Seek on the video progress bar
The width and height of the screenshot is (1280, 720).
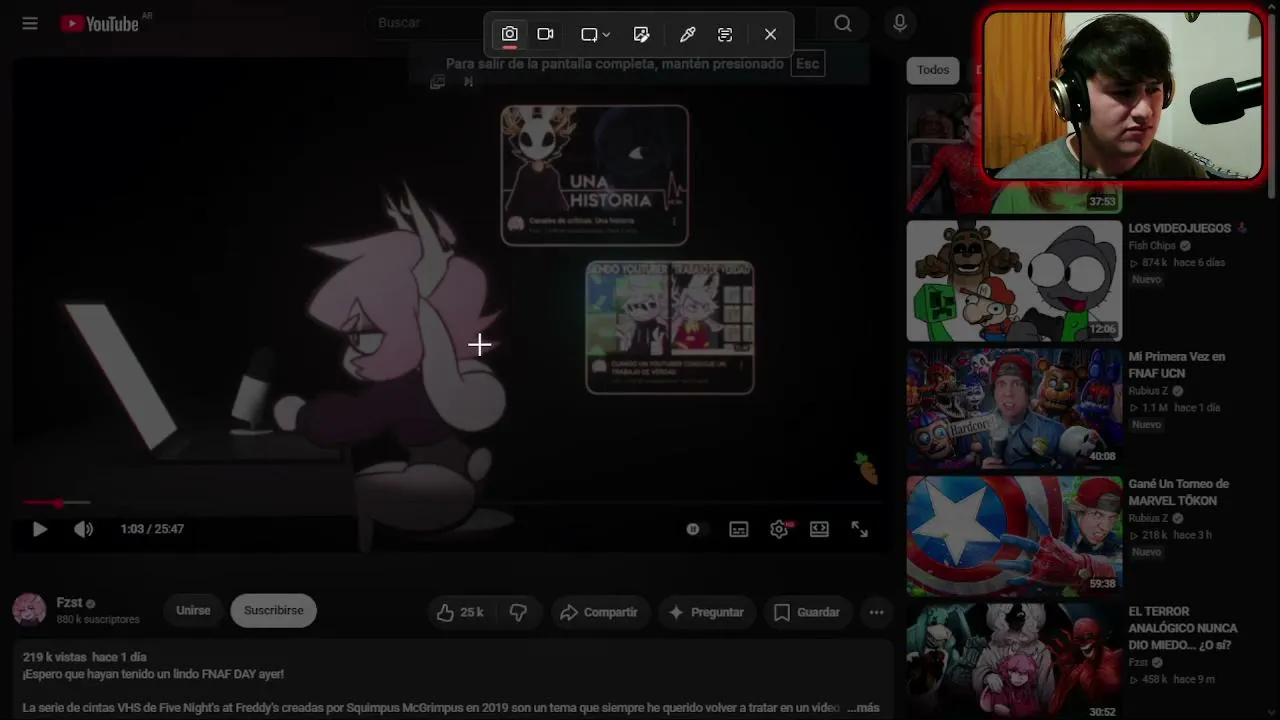450,503
